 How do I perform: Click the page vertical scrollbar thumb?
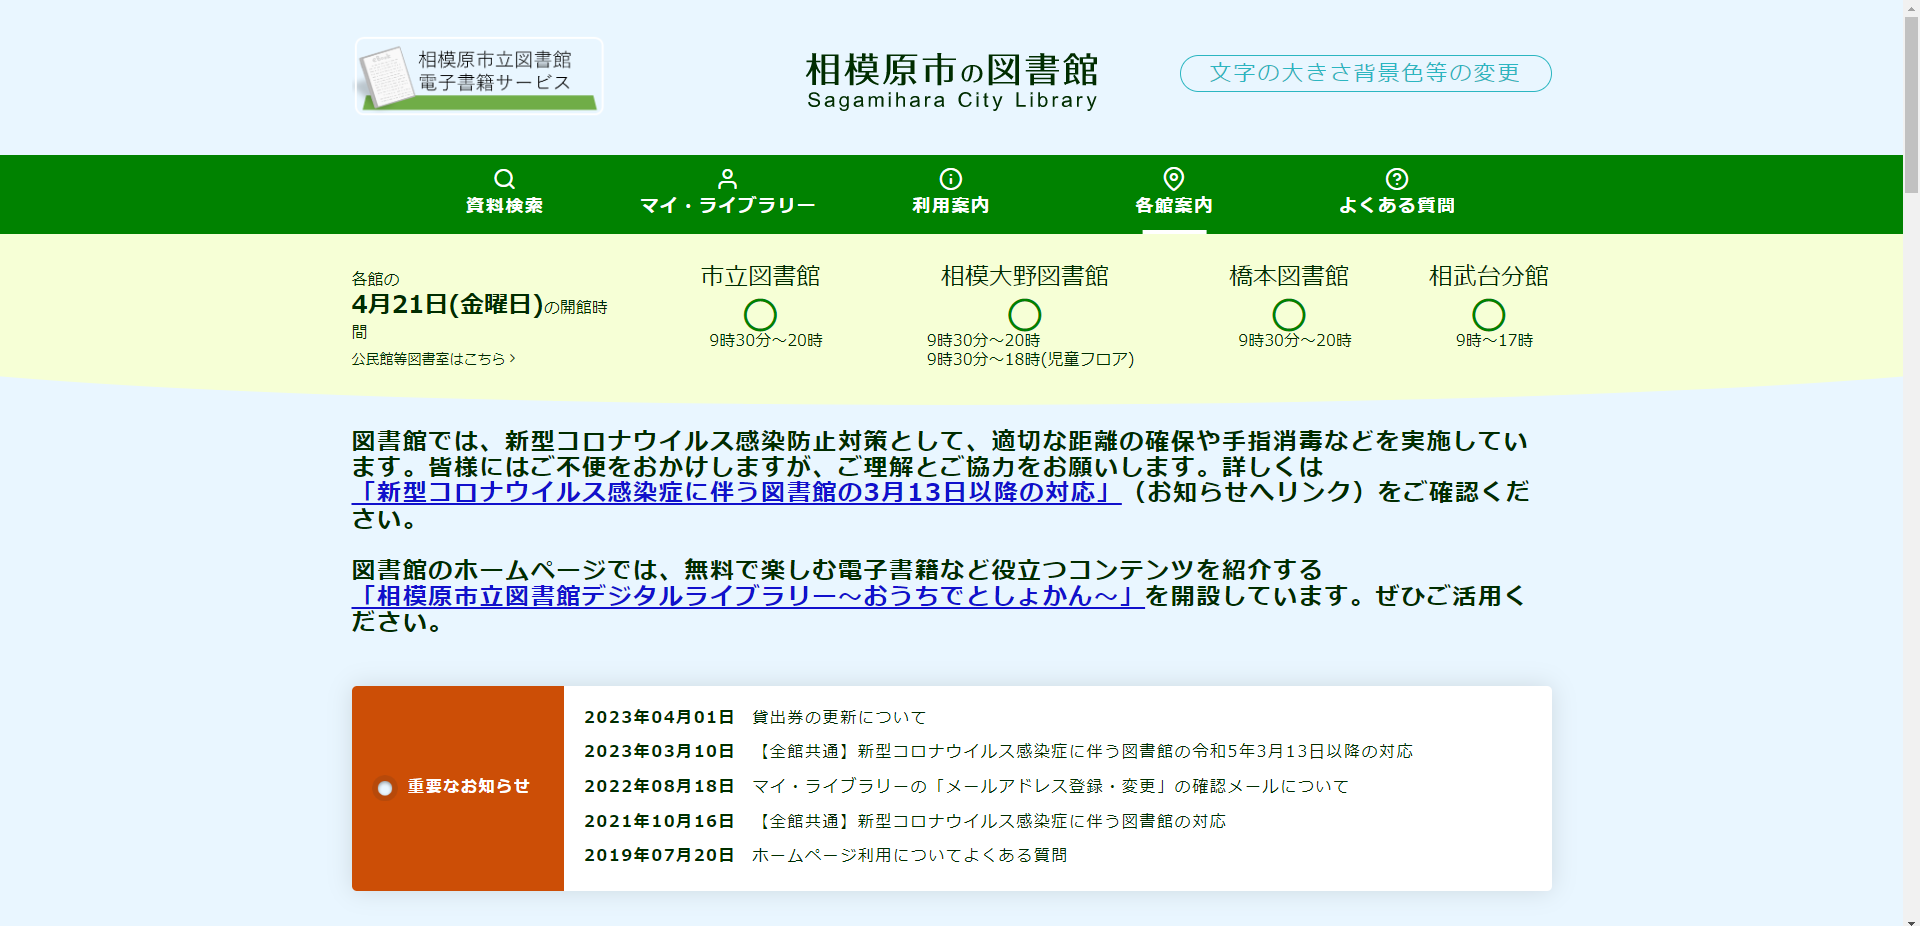pos(1911,105)
